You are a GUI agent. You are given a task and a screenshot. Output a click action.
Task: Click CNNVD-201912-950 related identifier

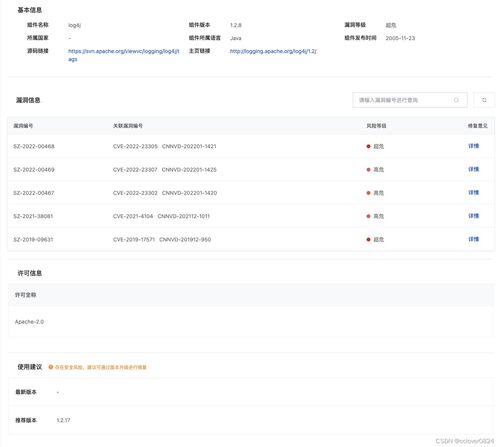coord(185,240)
